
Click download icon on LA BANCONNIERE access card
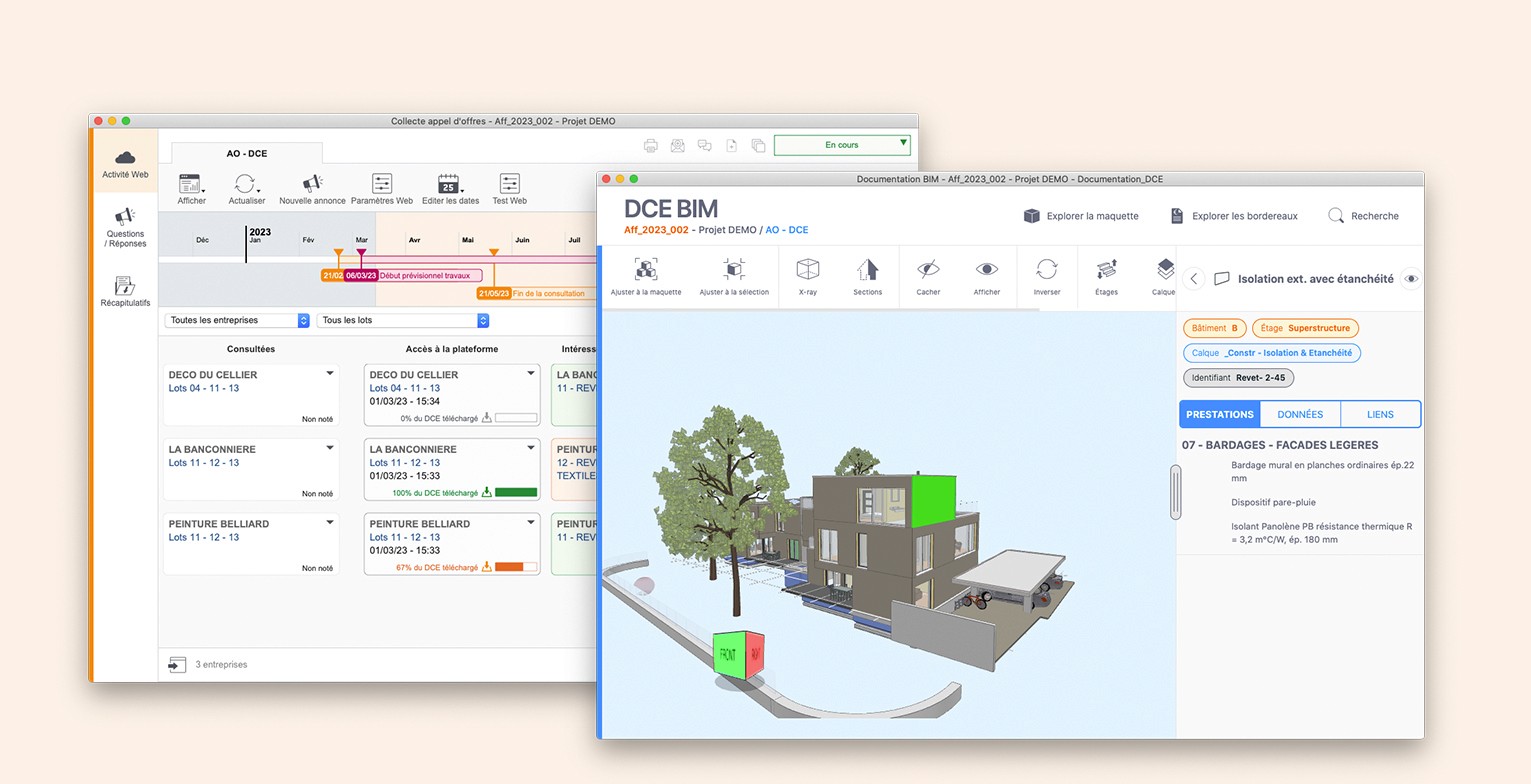coord(487,492)
